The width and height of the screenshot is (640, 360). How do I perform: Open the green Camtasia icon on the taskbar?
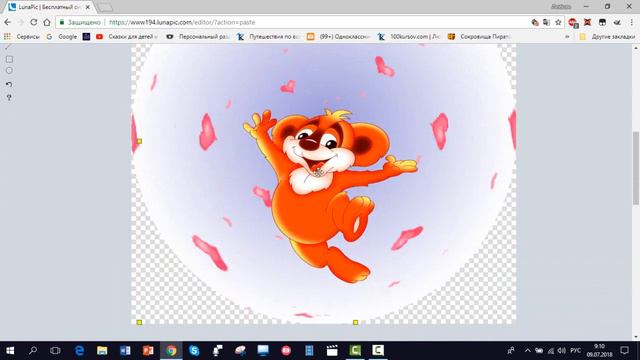[355, 351]
